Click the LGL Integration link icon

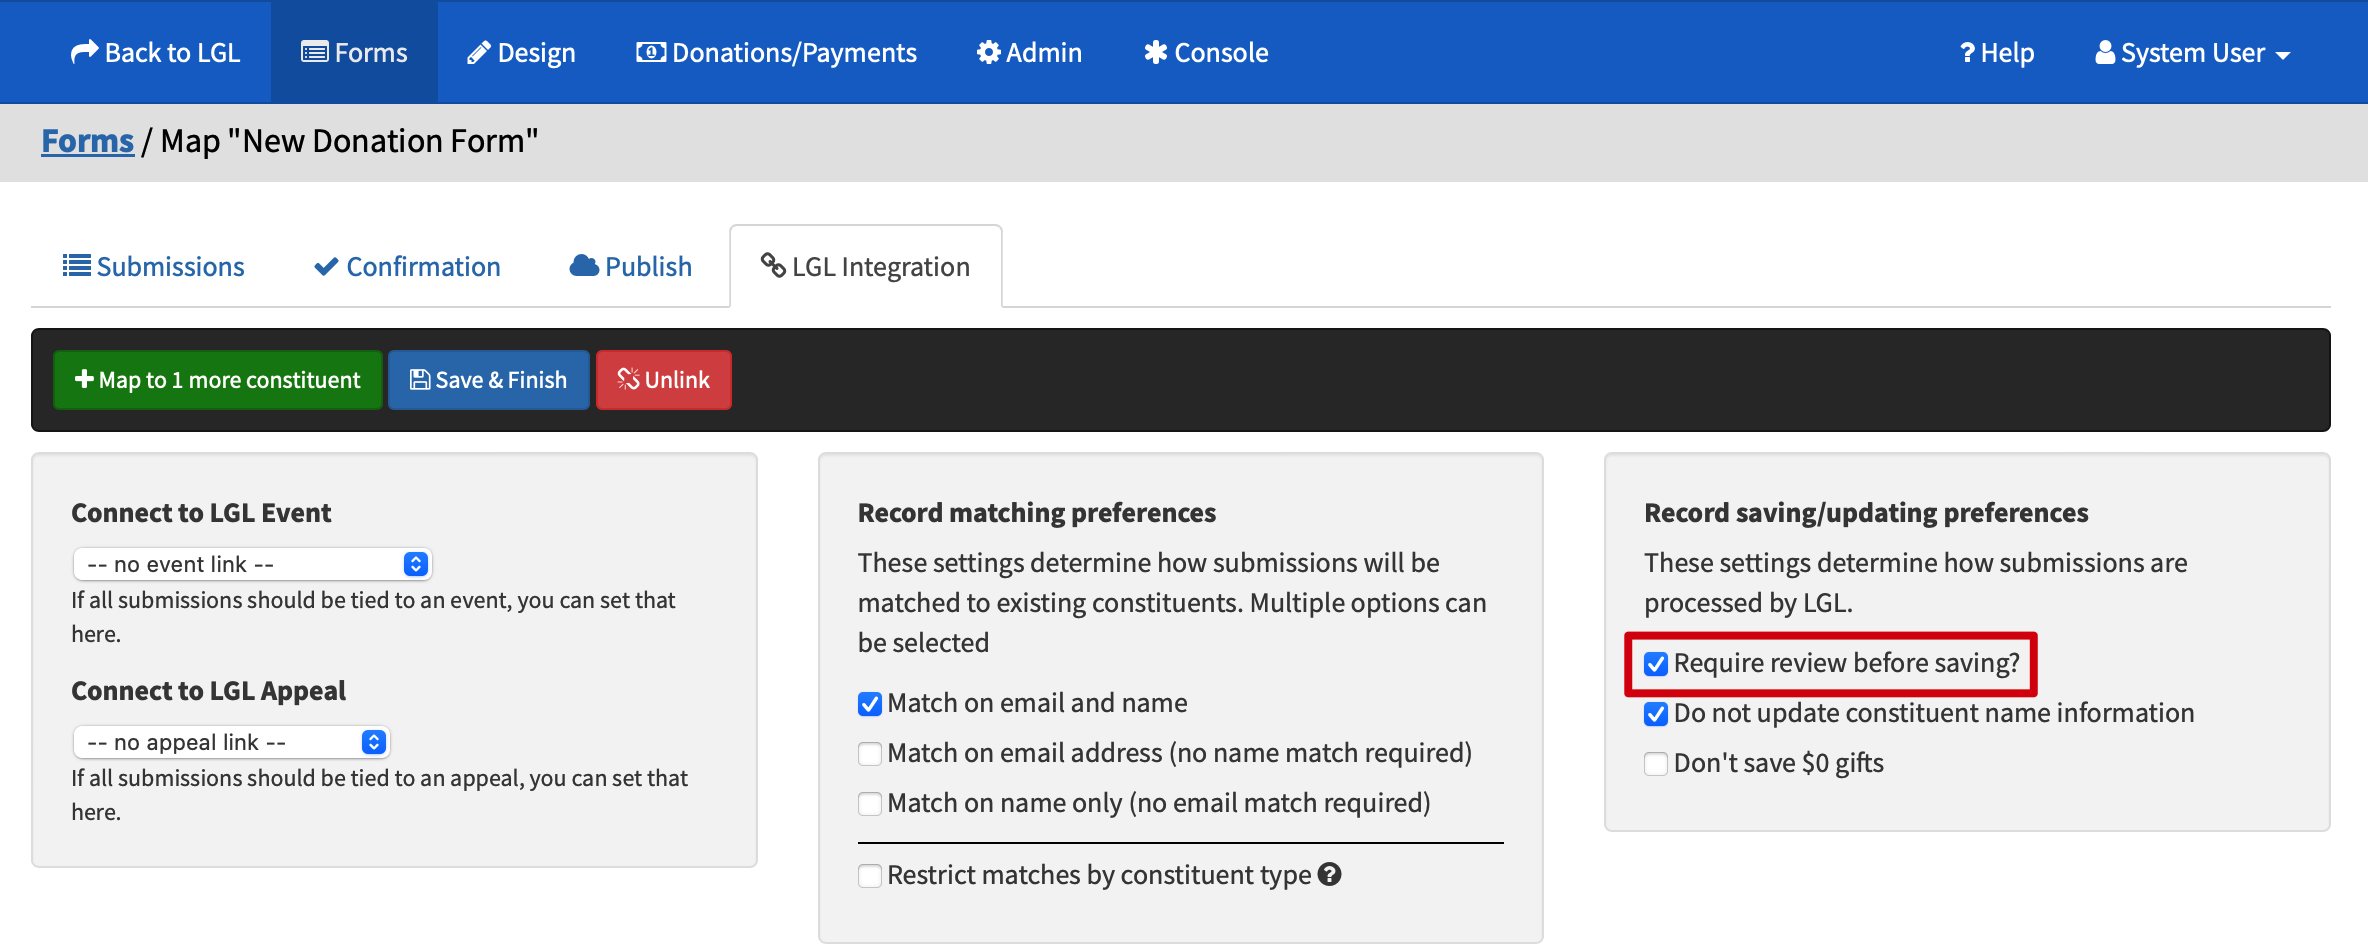772,265
